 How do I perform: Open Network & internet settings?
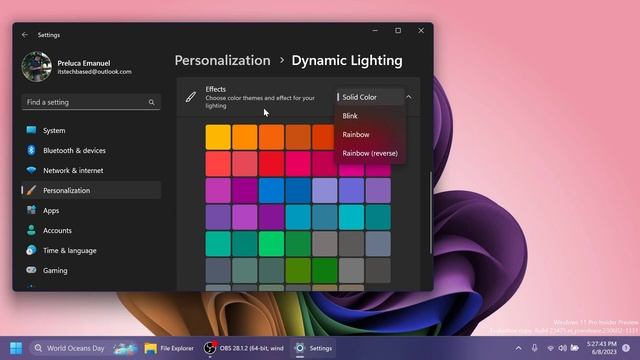(91, 170)
